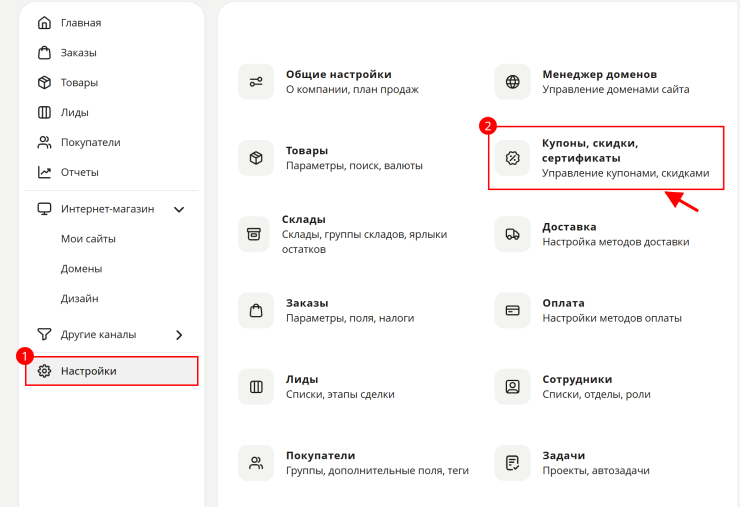Open the Сотрудники settings title
This screenshot has width=740, height=507.
pos(577,379)
